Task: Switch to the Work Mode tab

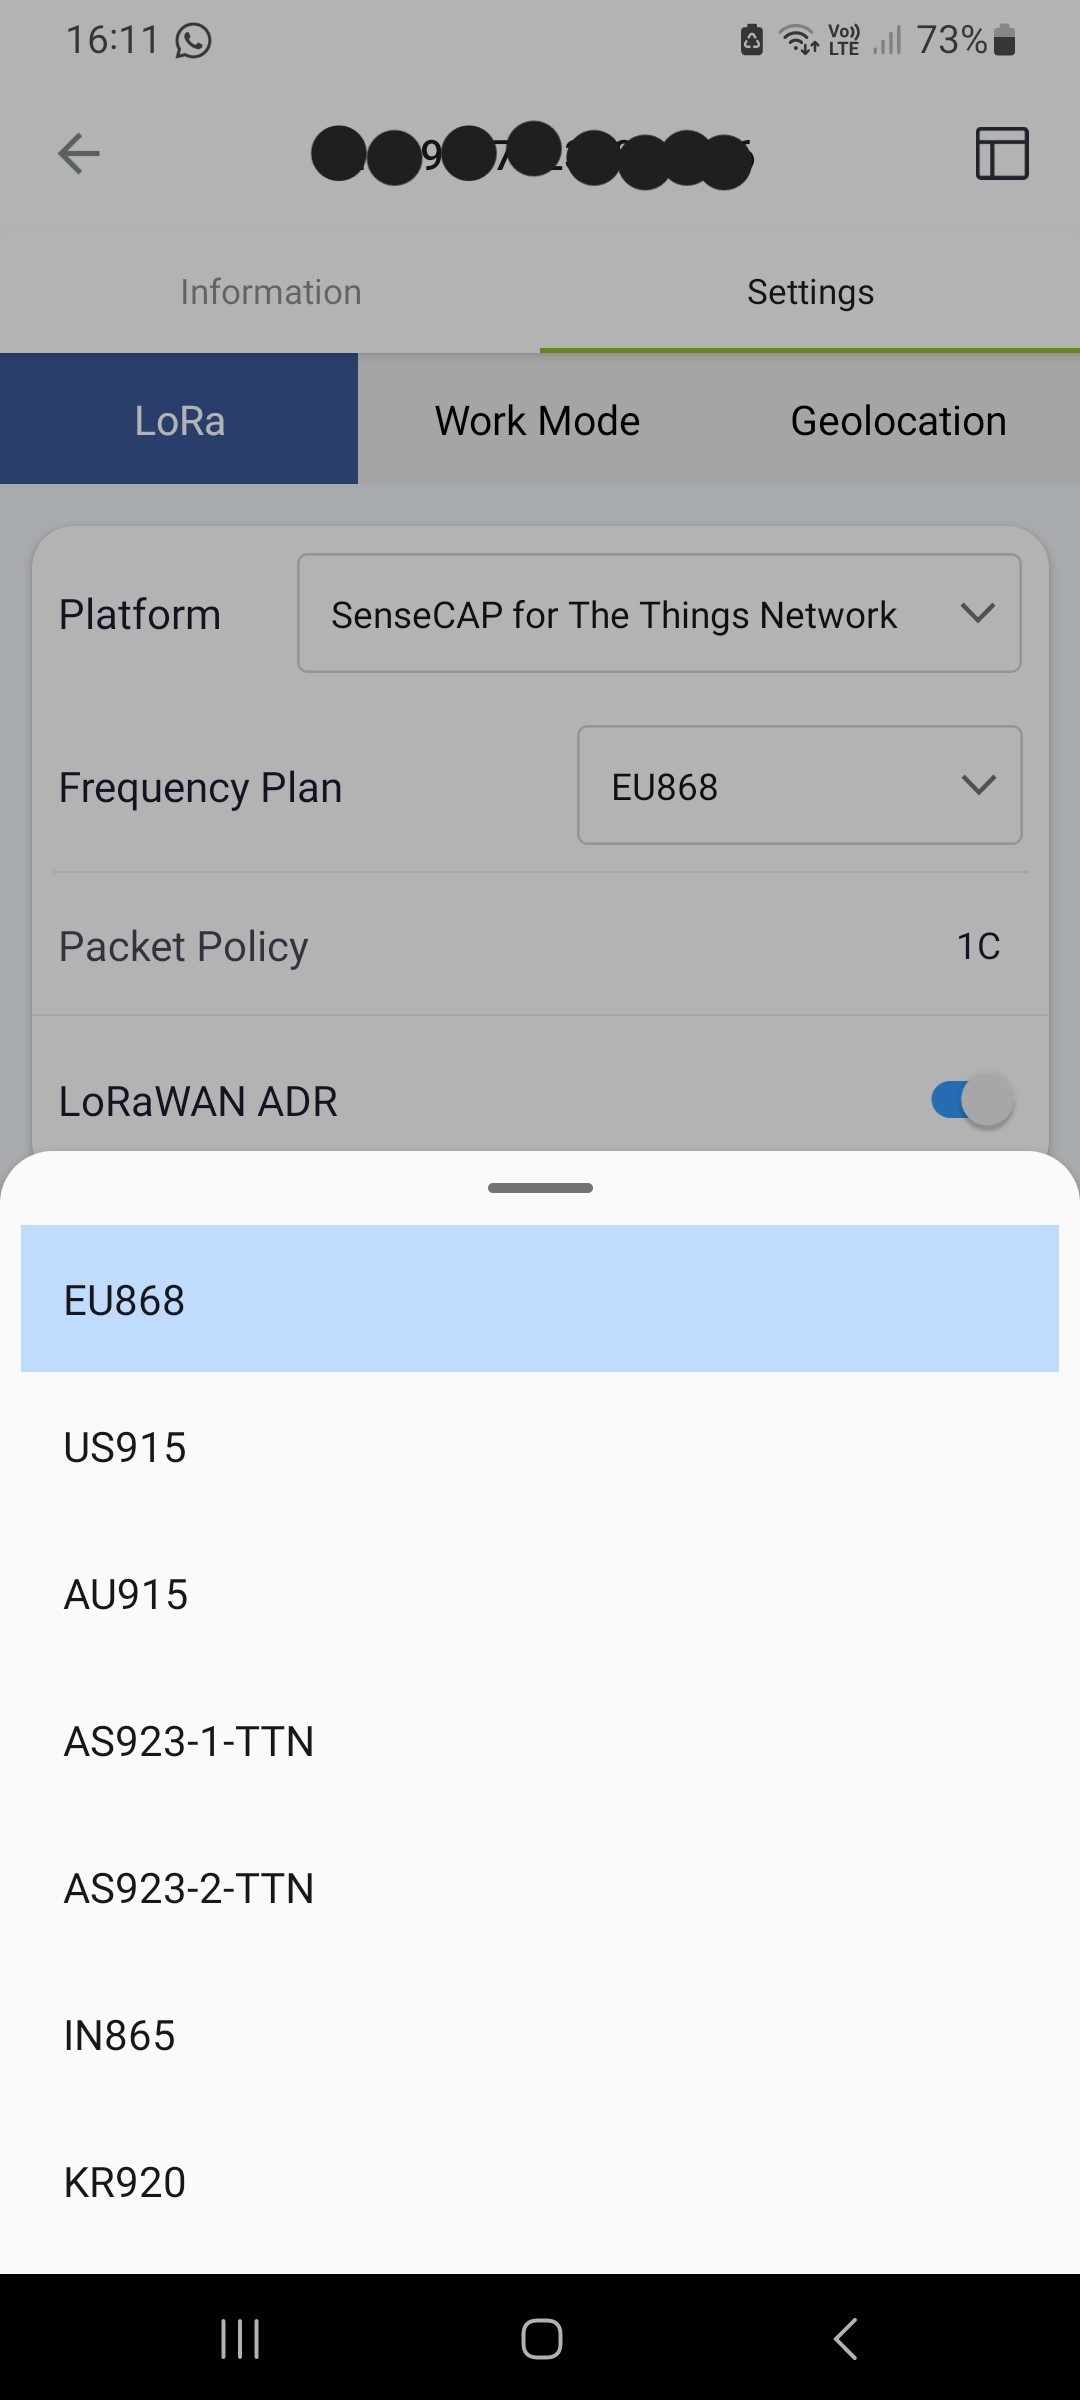Action: pyautogui.click(x=537, y=420)
